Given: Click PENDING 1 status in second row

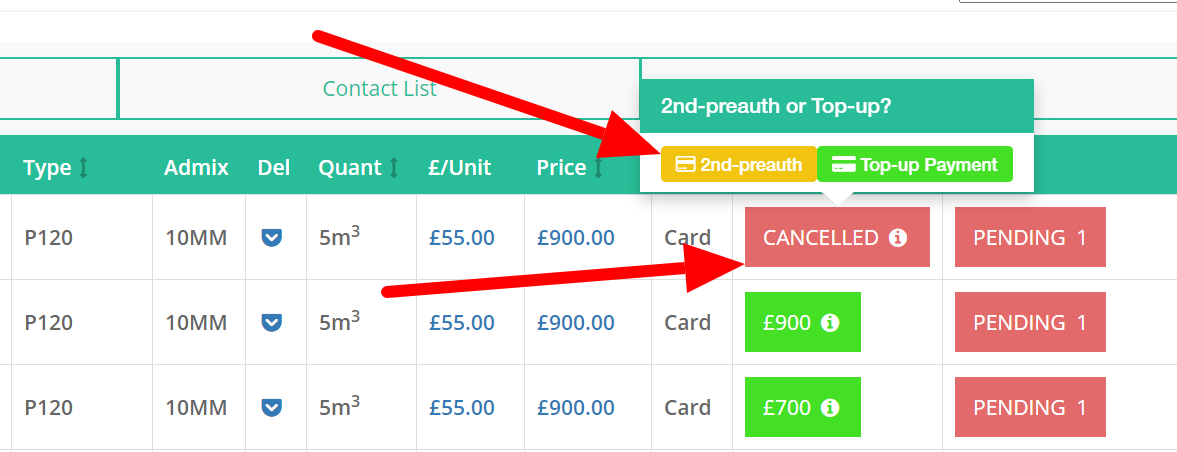Looking at the screenshot, I should [x=1030, y=323].
